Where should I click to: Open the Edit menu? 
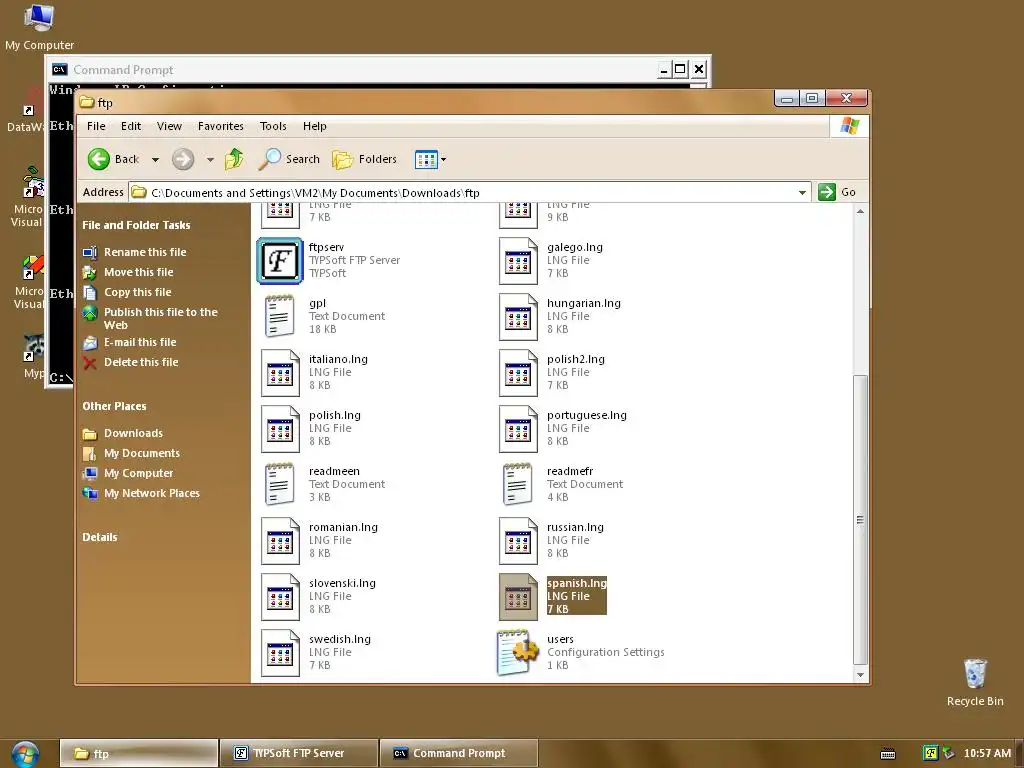[131, 126]
